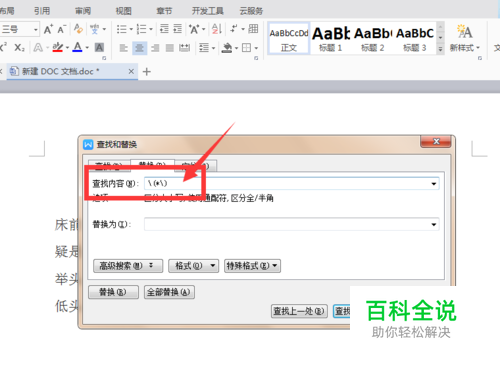The image size is (500, 371).
Task: Open the highlight color dropdown arrow
Action: point(67,48)
